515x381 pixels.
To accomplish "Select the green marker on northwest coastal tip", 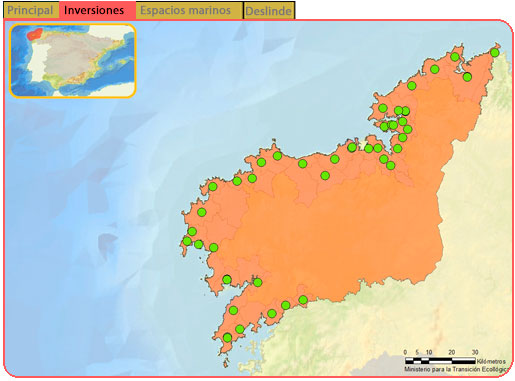I will tap(213, 186).
